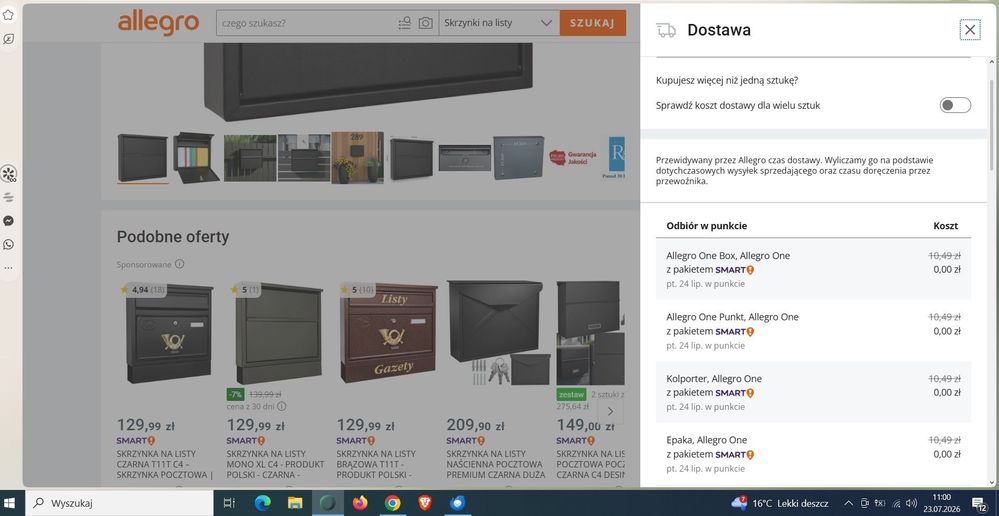Click the 'Odbiór w punkcie' column header

[707, 226]
